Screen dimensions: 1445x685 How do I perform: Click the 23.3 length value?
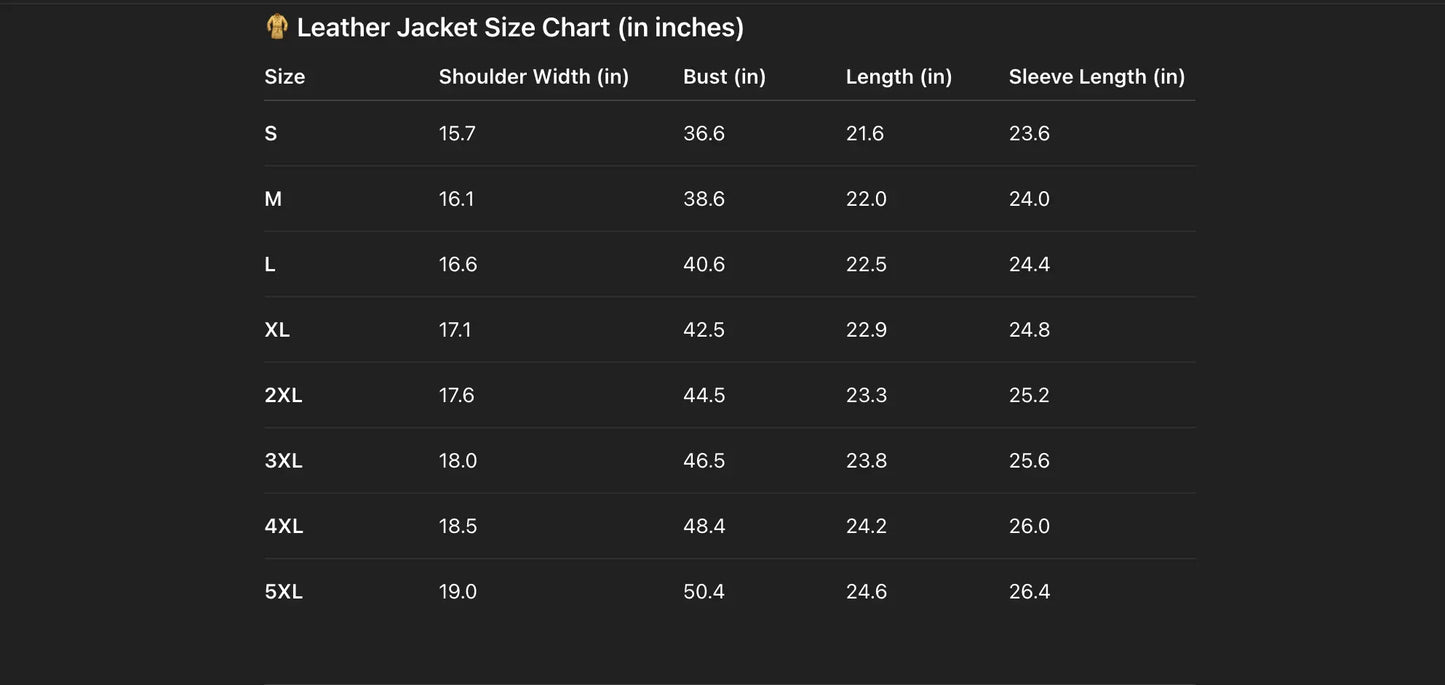coord(866,396)
